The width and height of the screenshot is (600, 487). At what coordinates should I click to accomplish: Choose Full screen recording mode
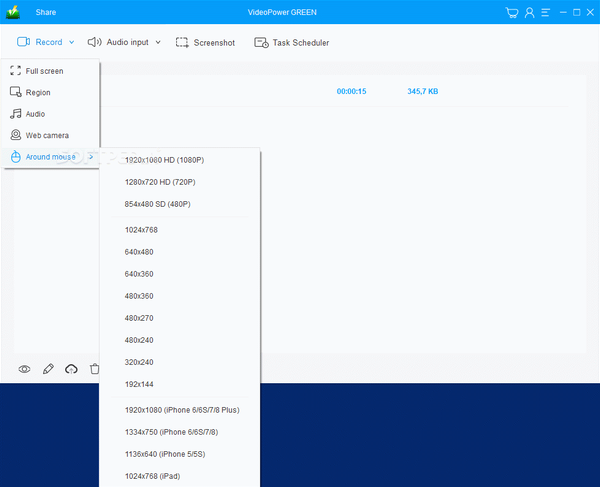click(51, 71)
